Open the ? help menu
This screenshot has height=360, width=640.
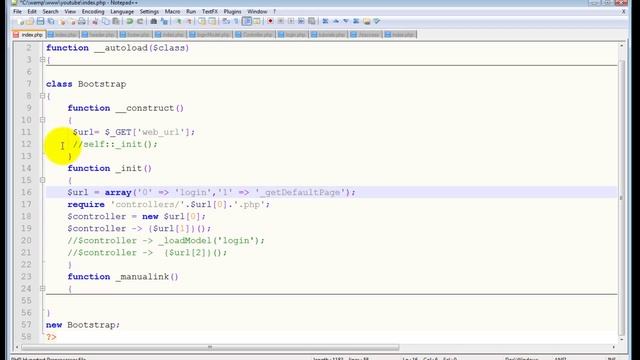274,11
